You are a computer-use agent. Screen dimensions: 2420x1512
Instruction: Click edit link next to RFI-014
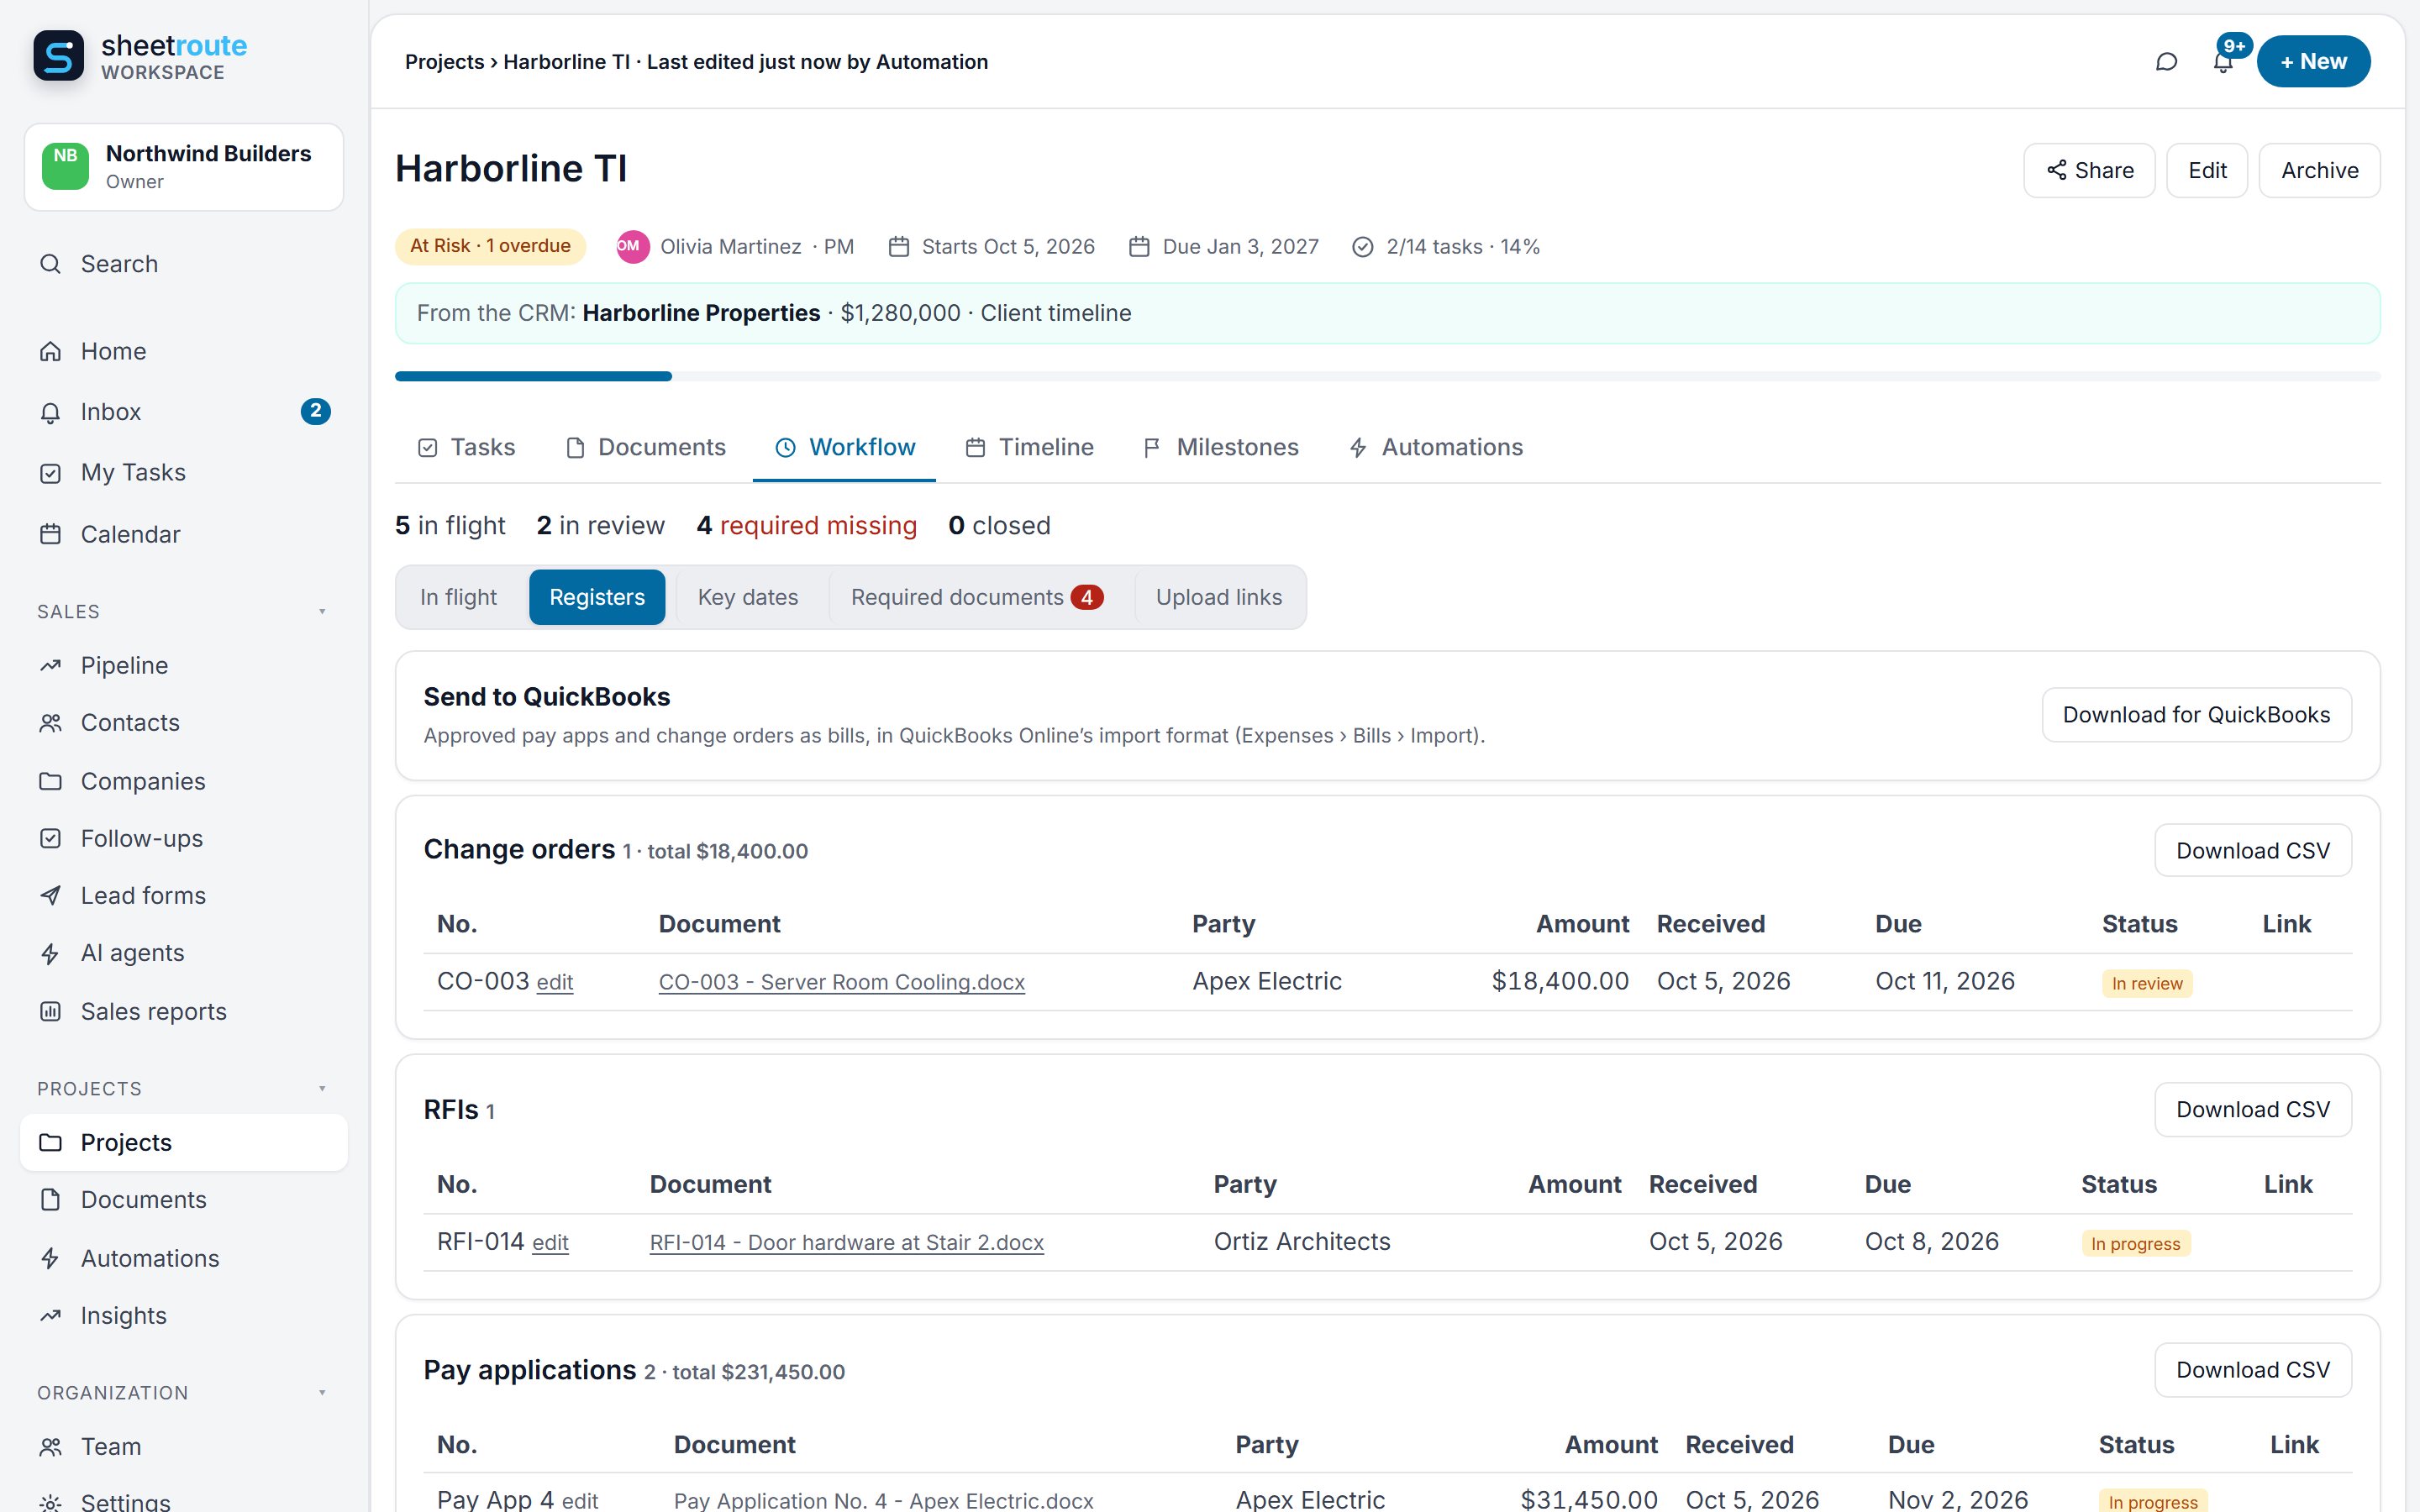click(550, 1243)
